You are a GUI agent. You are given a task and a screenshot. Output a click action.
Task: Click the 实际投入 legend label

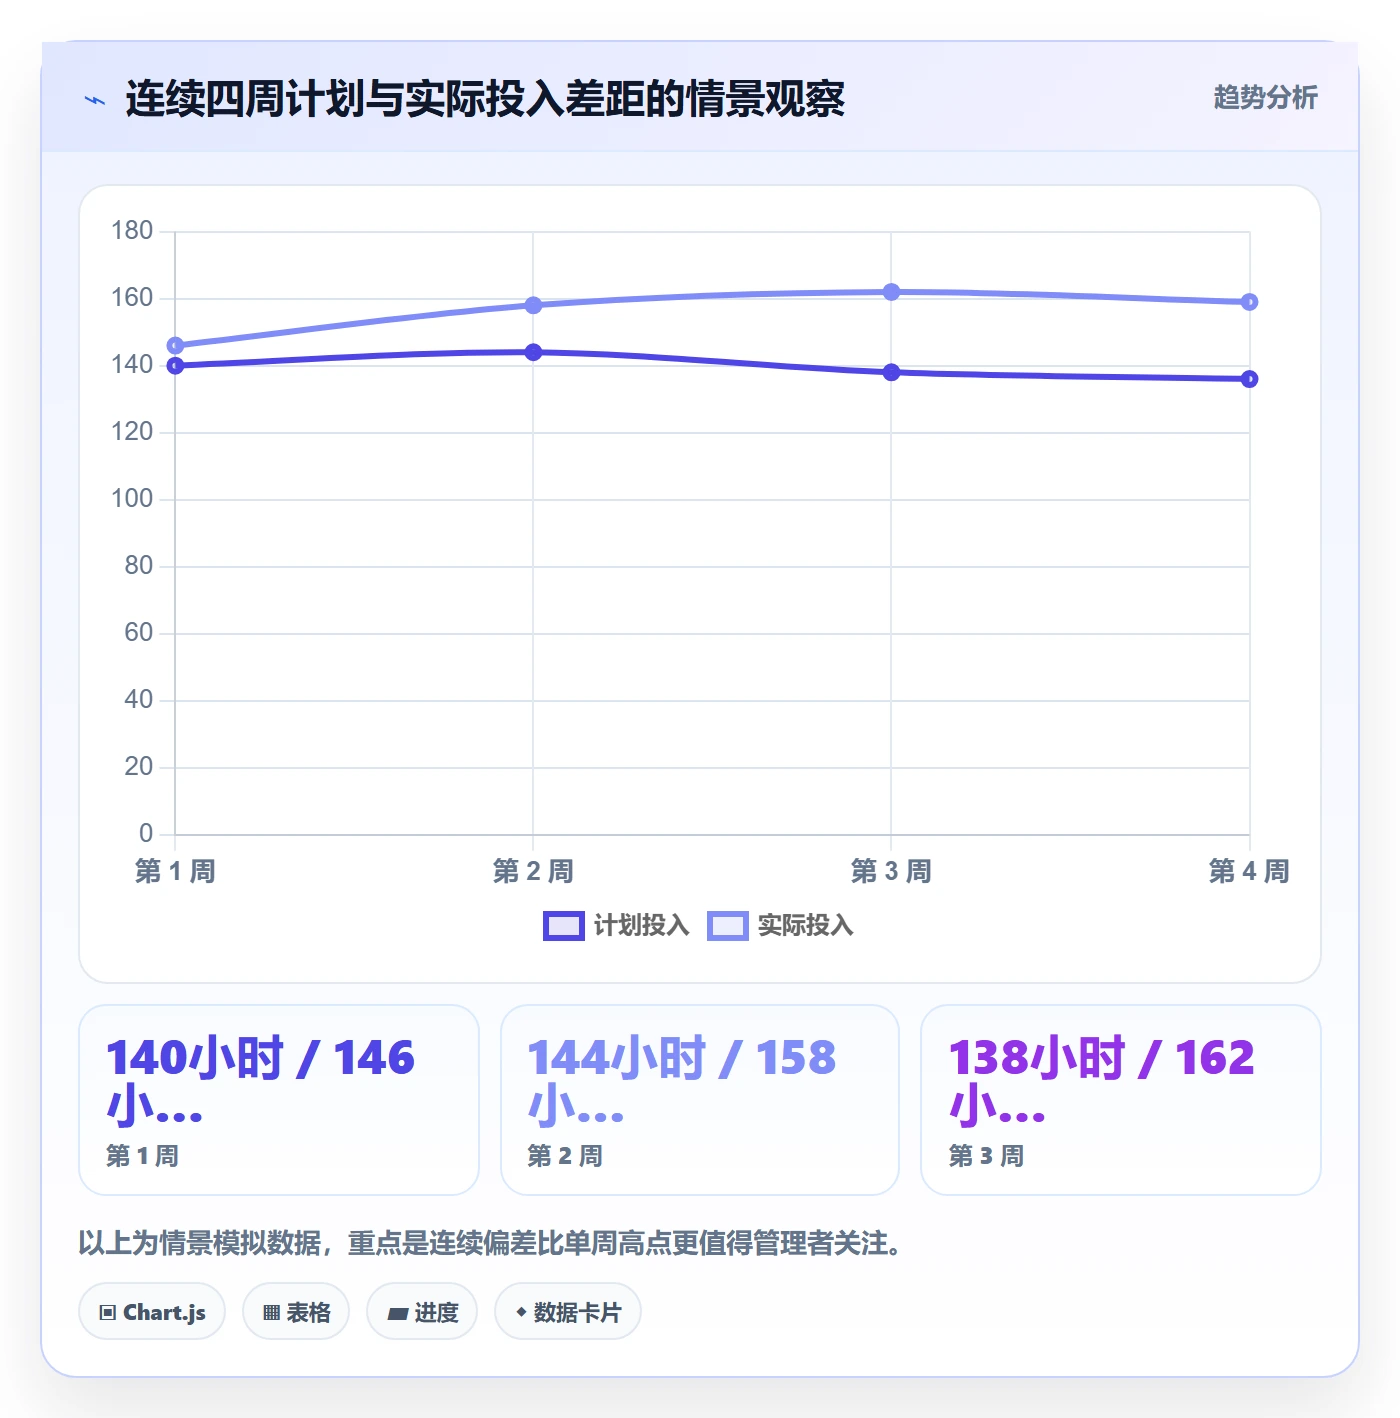(805, 925)
